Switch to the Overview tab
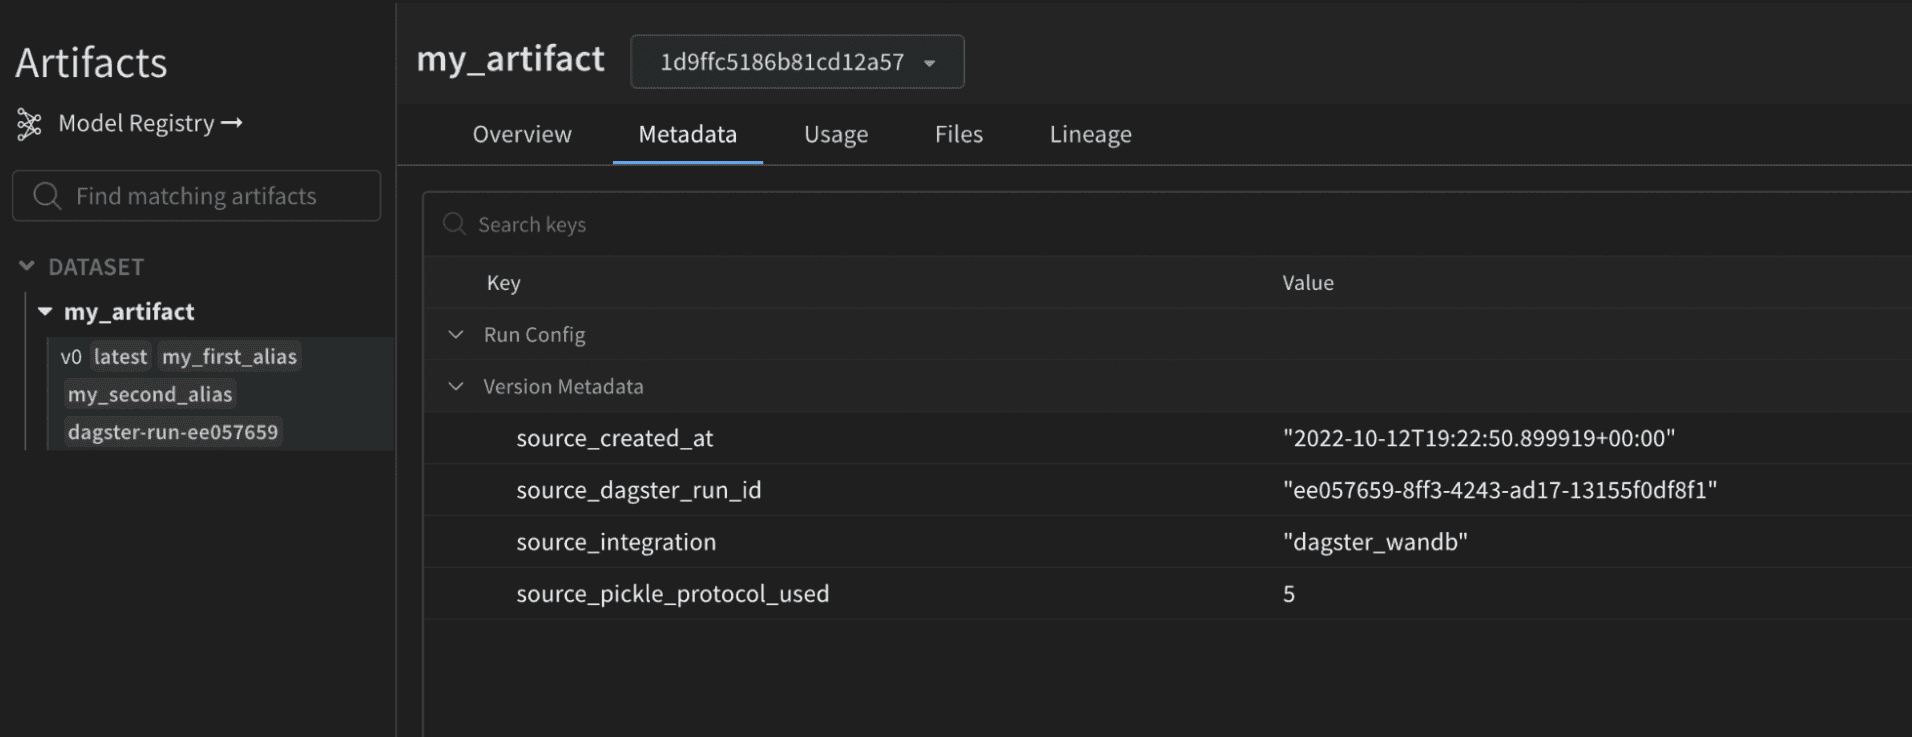This screenshot has width=1912, height=737. (x=522, y=134)
